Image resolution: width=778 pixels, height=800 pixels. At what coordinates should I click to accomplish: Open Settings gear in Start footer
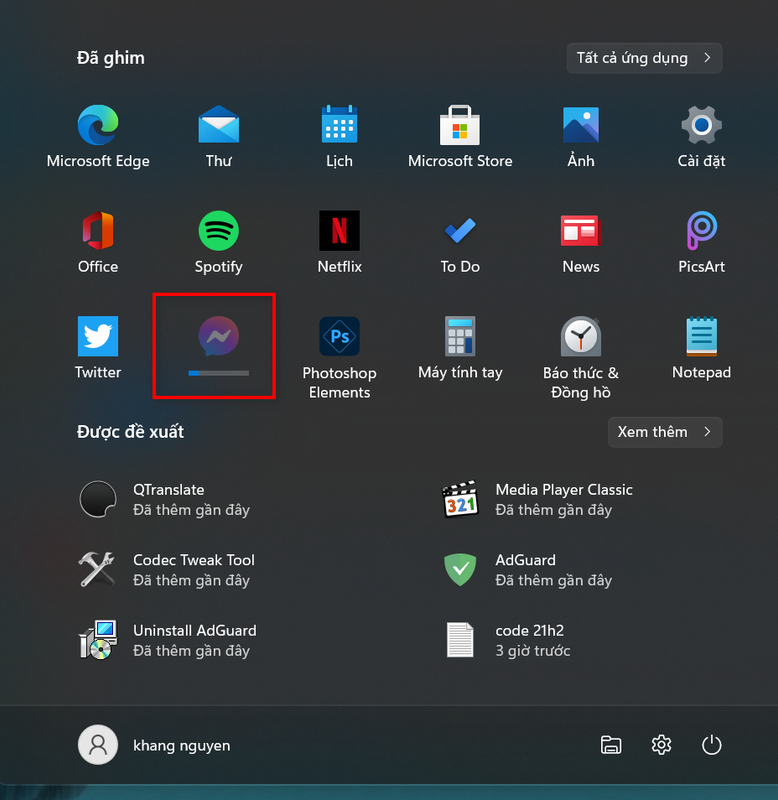(x=661, y=745)
